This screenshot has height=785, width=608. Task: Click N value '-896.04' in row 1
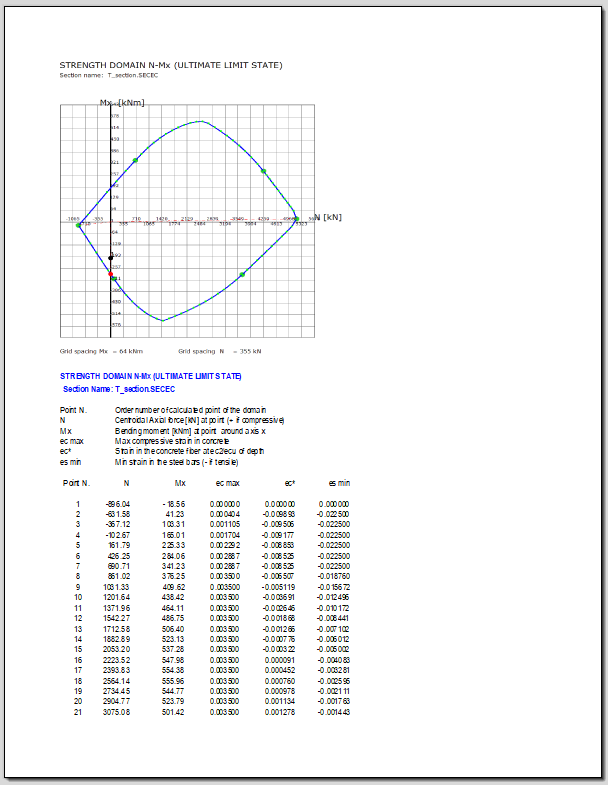point(118,504)
